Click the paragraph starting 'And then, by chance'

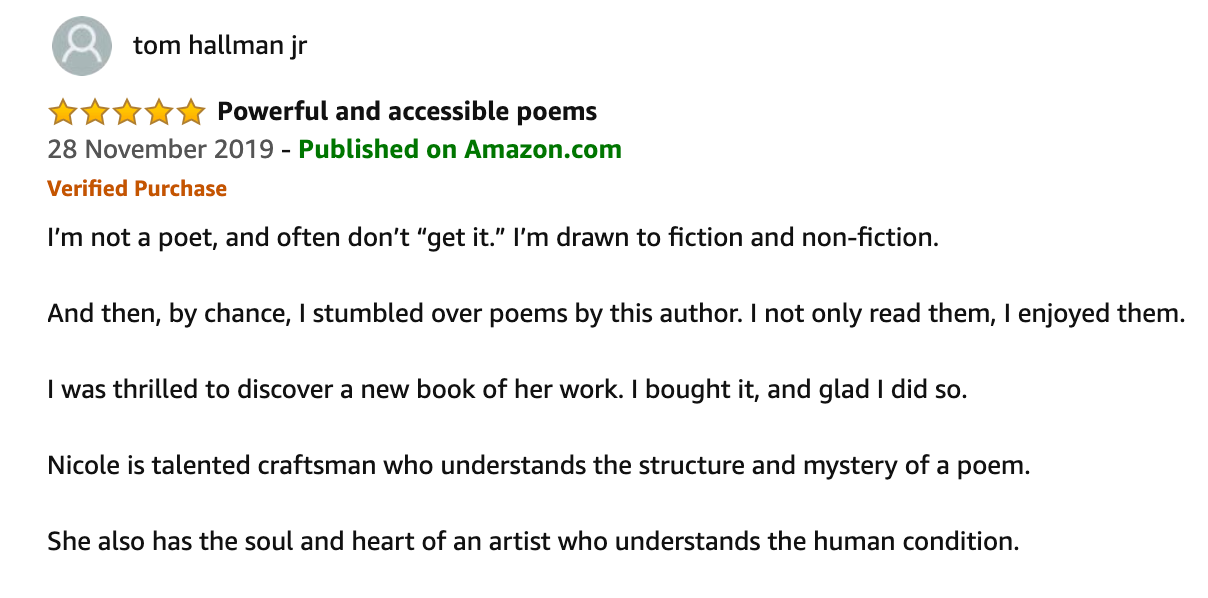click(616, 314)
